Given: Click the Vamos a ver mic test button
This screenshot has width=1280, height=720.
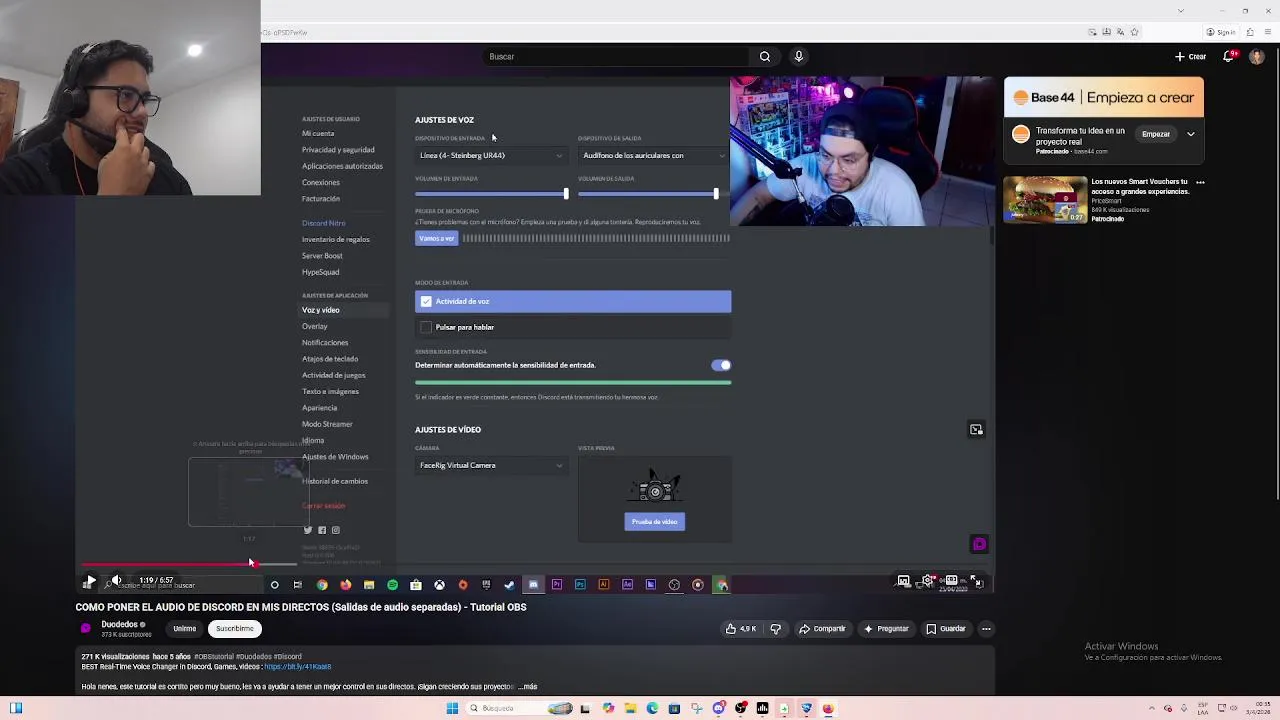Looking at the screenshot, I should pos(436,238).
